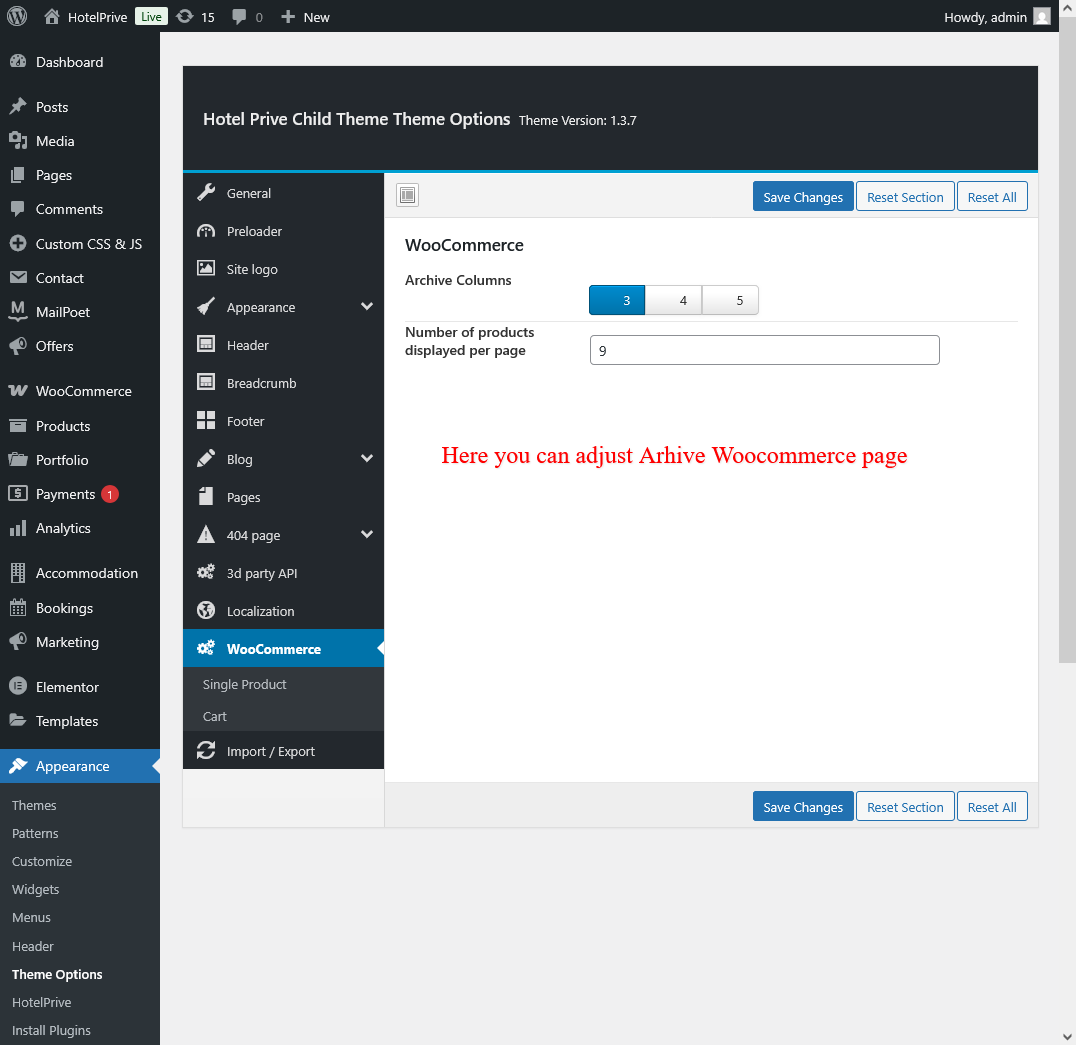Open the Preloader section icon
This screenshot has width=1076, height=1045.
206,231
